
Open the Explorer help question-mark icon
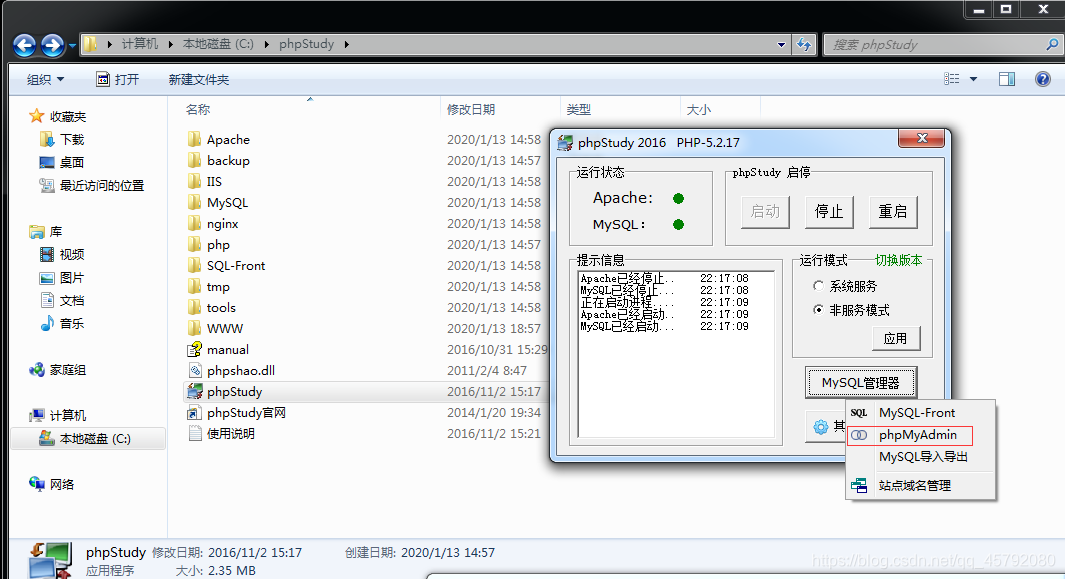tap(1043, 79)
